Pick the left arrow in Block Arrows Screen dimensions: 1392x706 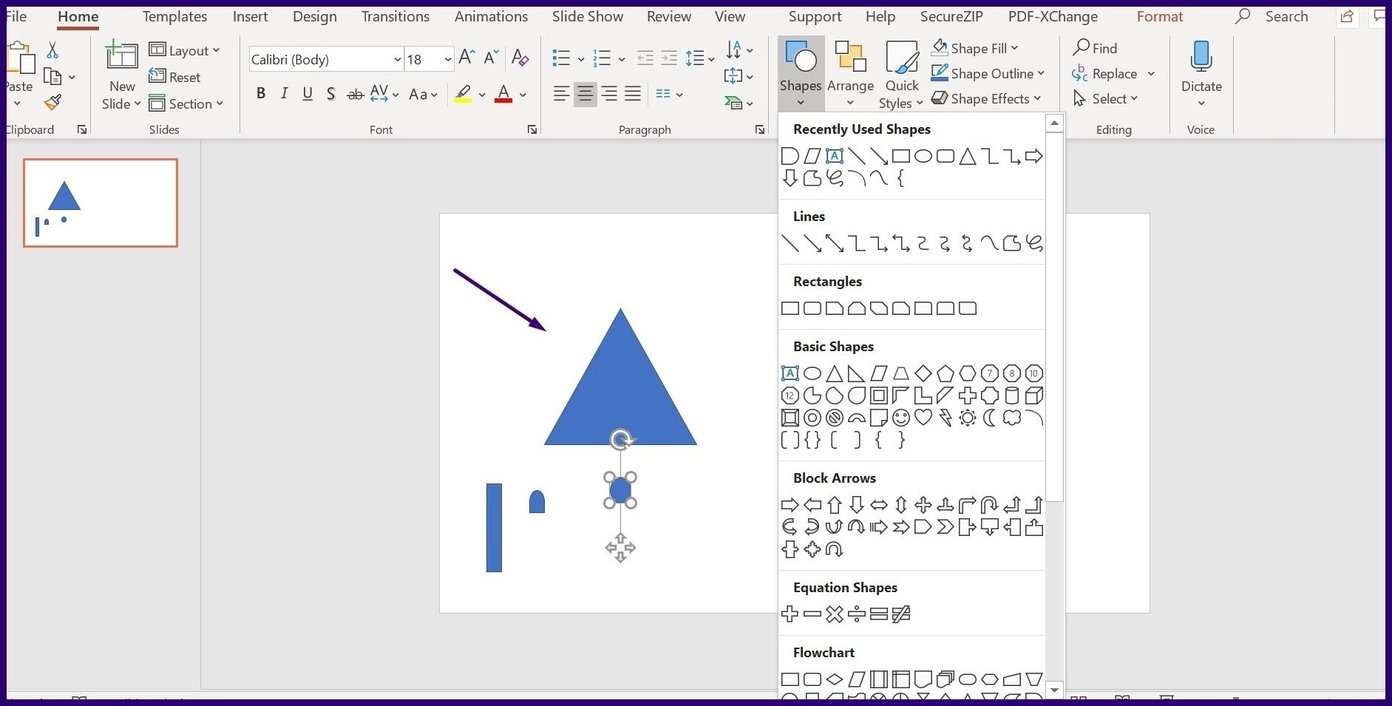tap(812, 505)
